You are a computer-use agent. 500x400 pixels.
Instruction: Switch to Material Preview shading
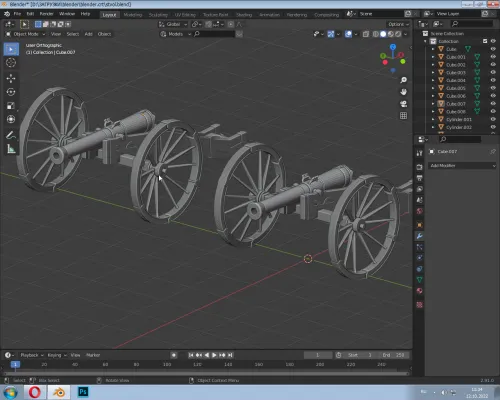point(391,34)
